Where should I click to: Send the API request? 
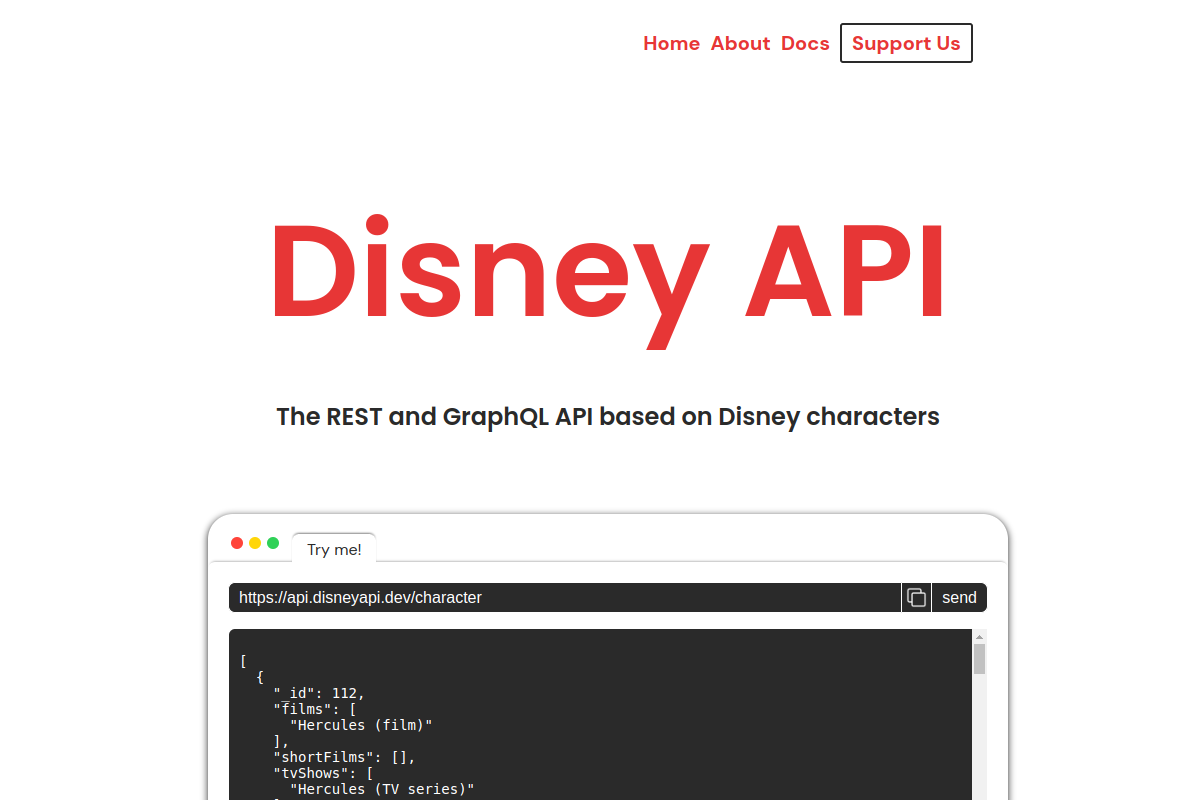(x=959, y=598)
